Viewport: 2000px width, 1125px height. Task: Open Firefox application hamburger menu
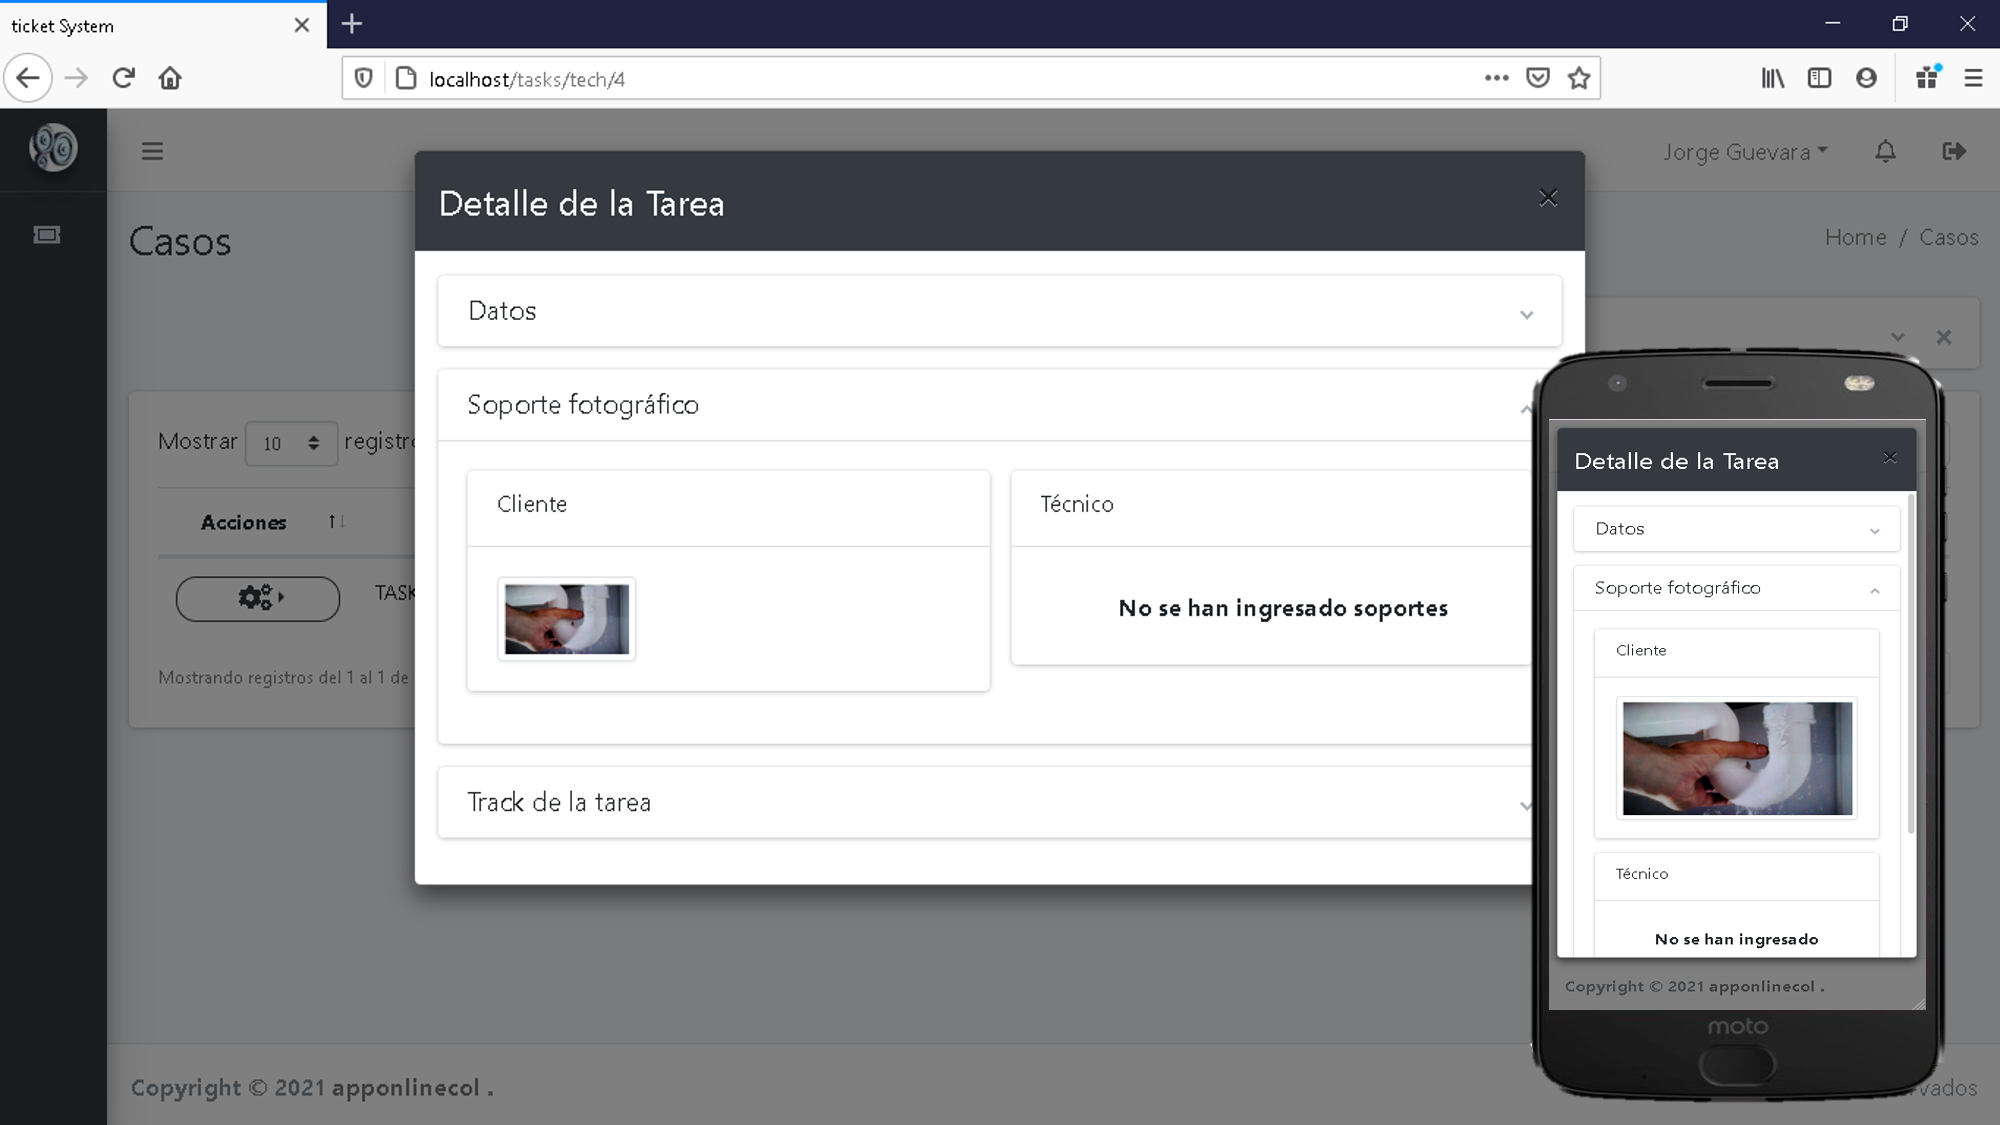[x=1973, y=78]
